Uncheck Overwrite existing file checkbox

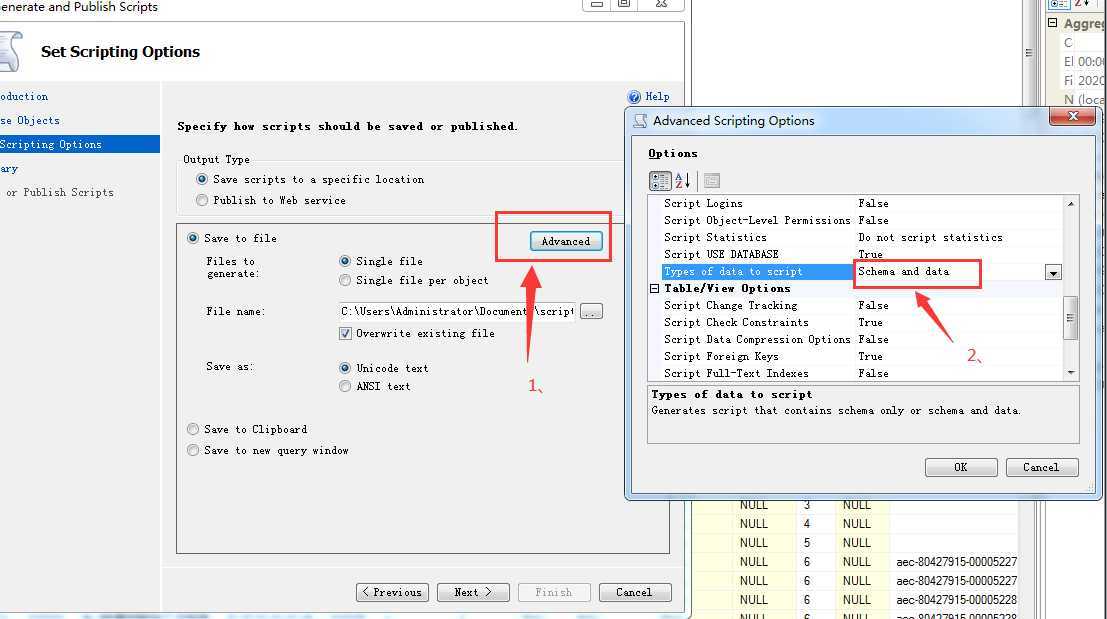tap(346, 333)
